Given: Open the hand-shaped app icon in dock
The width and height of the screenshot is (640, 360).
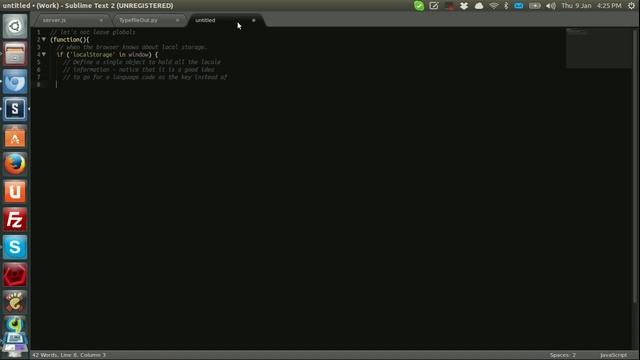Looking at the screenshot, I should 15,302.
